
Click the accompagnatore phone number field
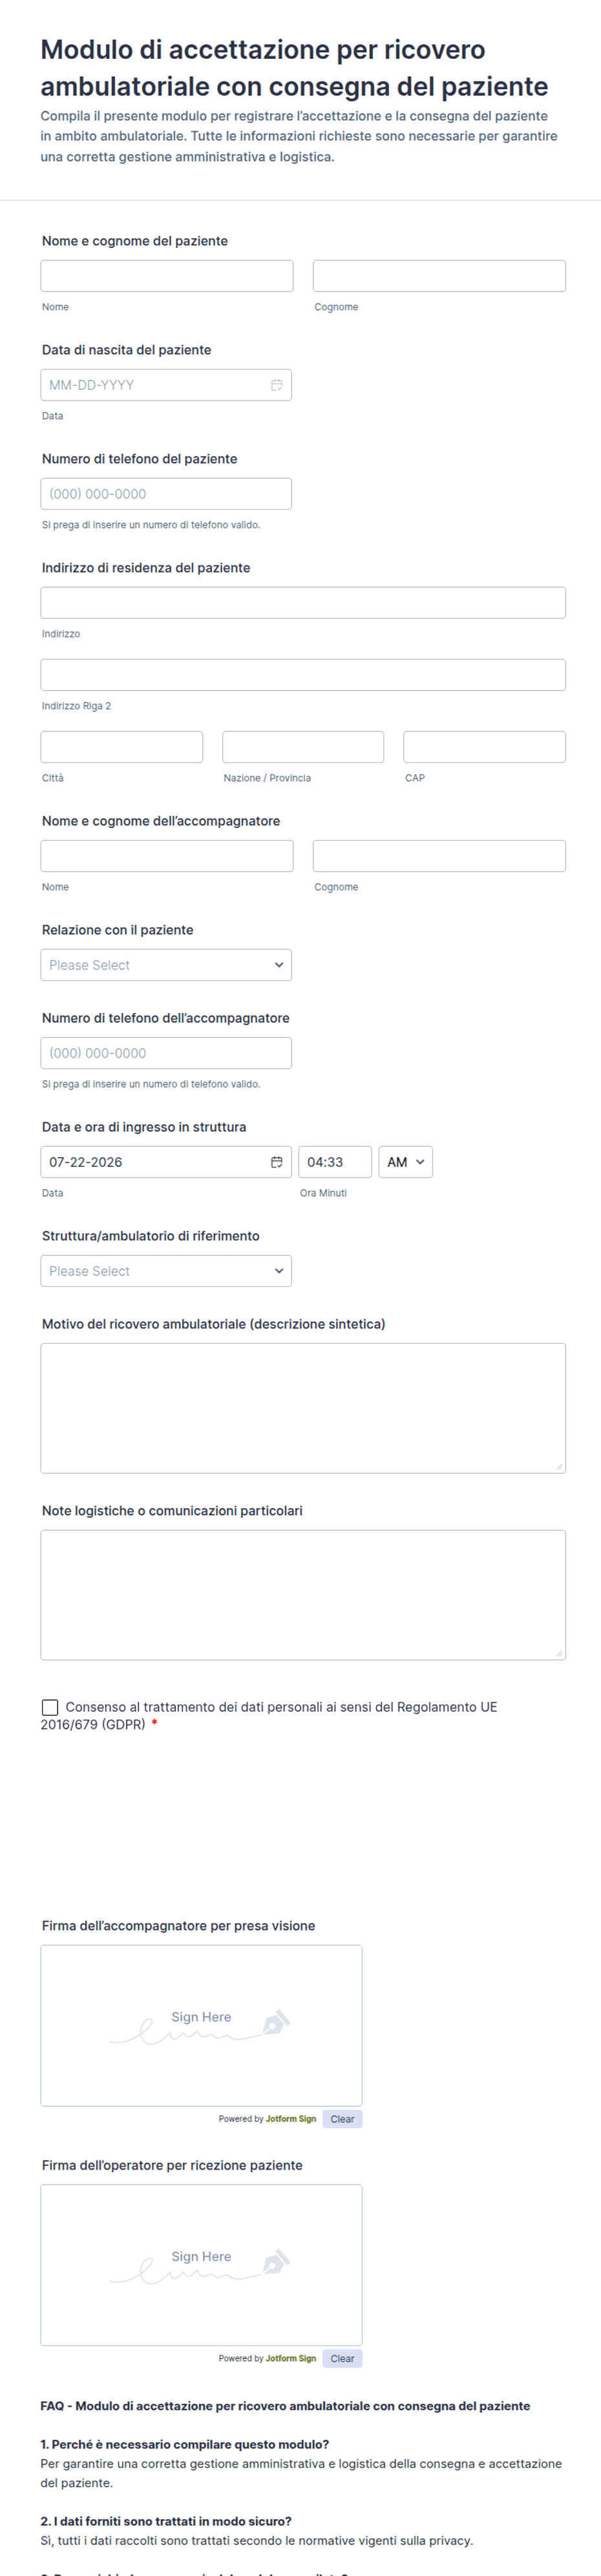(166, 1053)
